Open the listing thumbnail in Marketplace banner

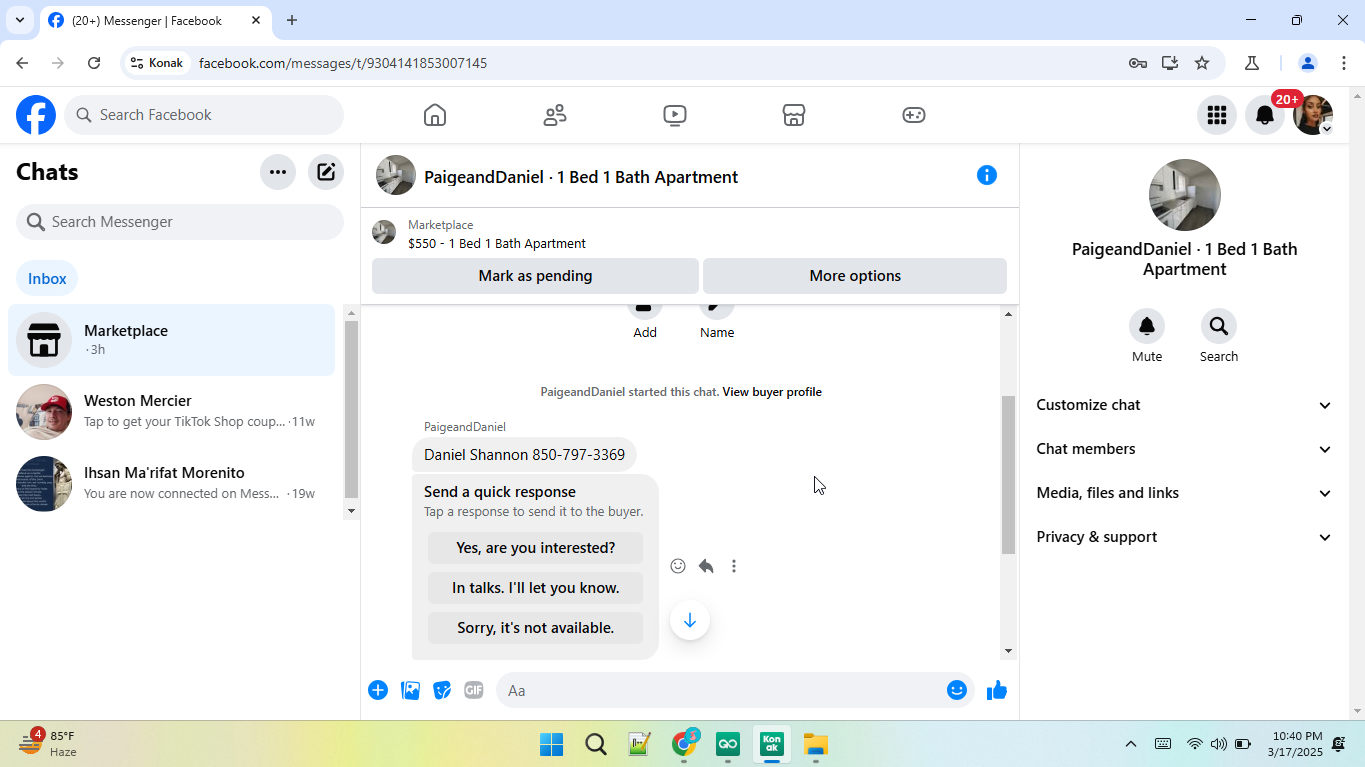point(384,233)
